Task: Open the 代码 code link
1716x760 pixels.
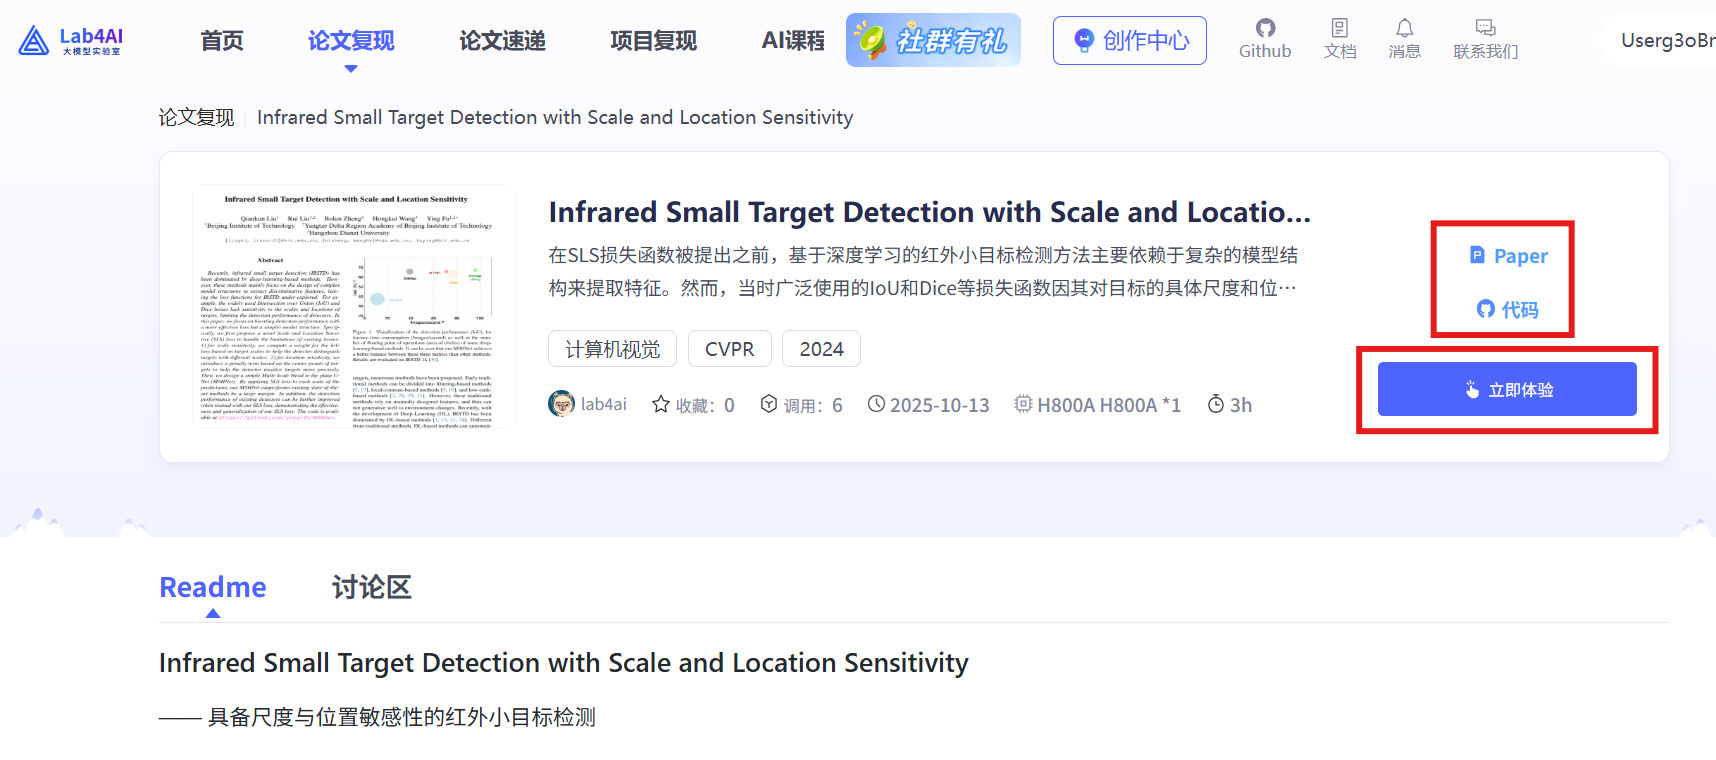Action: click(1508, 310)
